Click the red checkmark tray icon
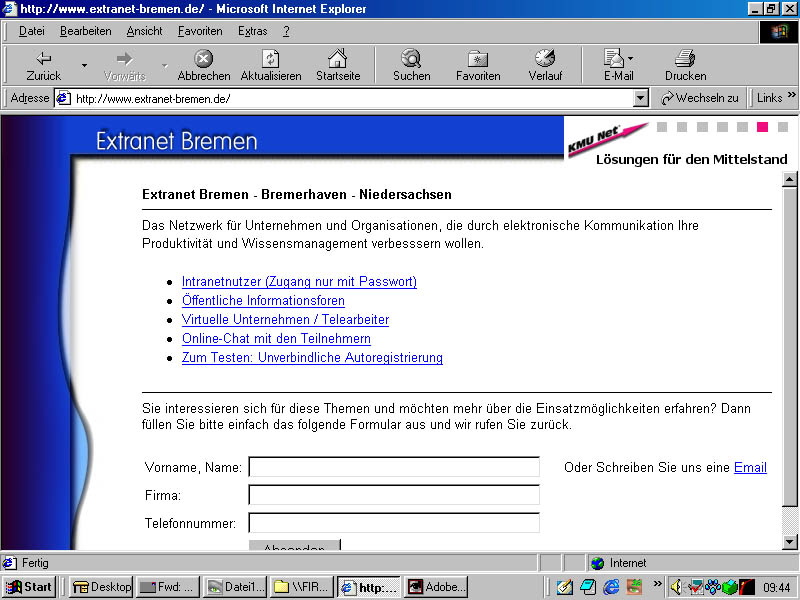This screenshot has height=600, width=800. (695, 587)
